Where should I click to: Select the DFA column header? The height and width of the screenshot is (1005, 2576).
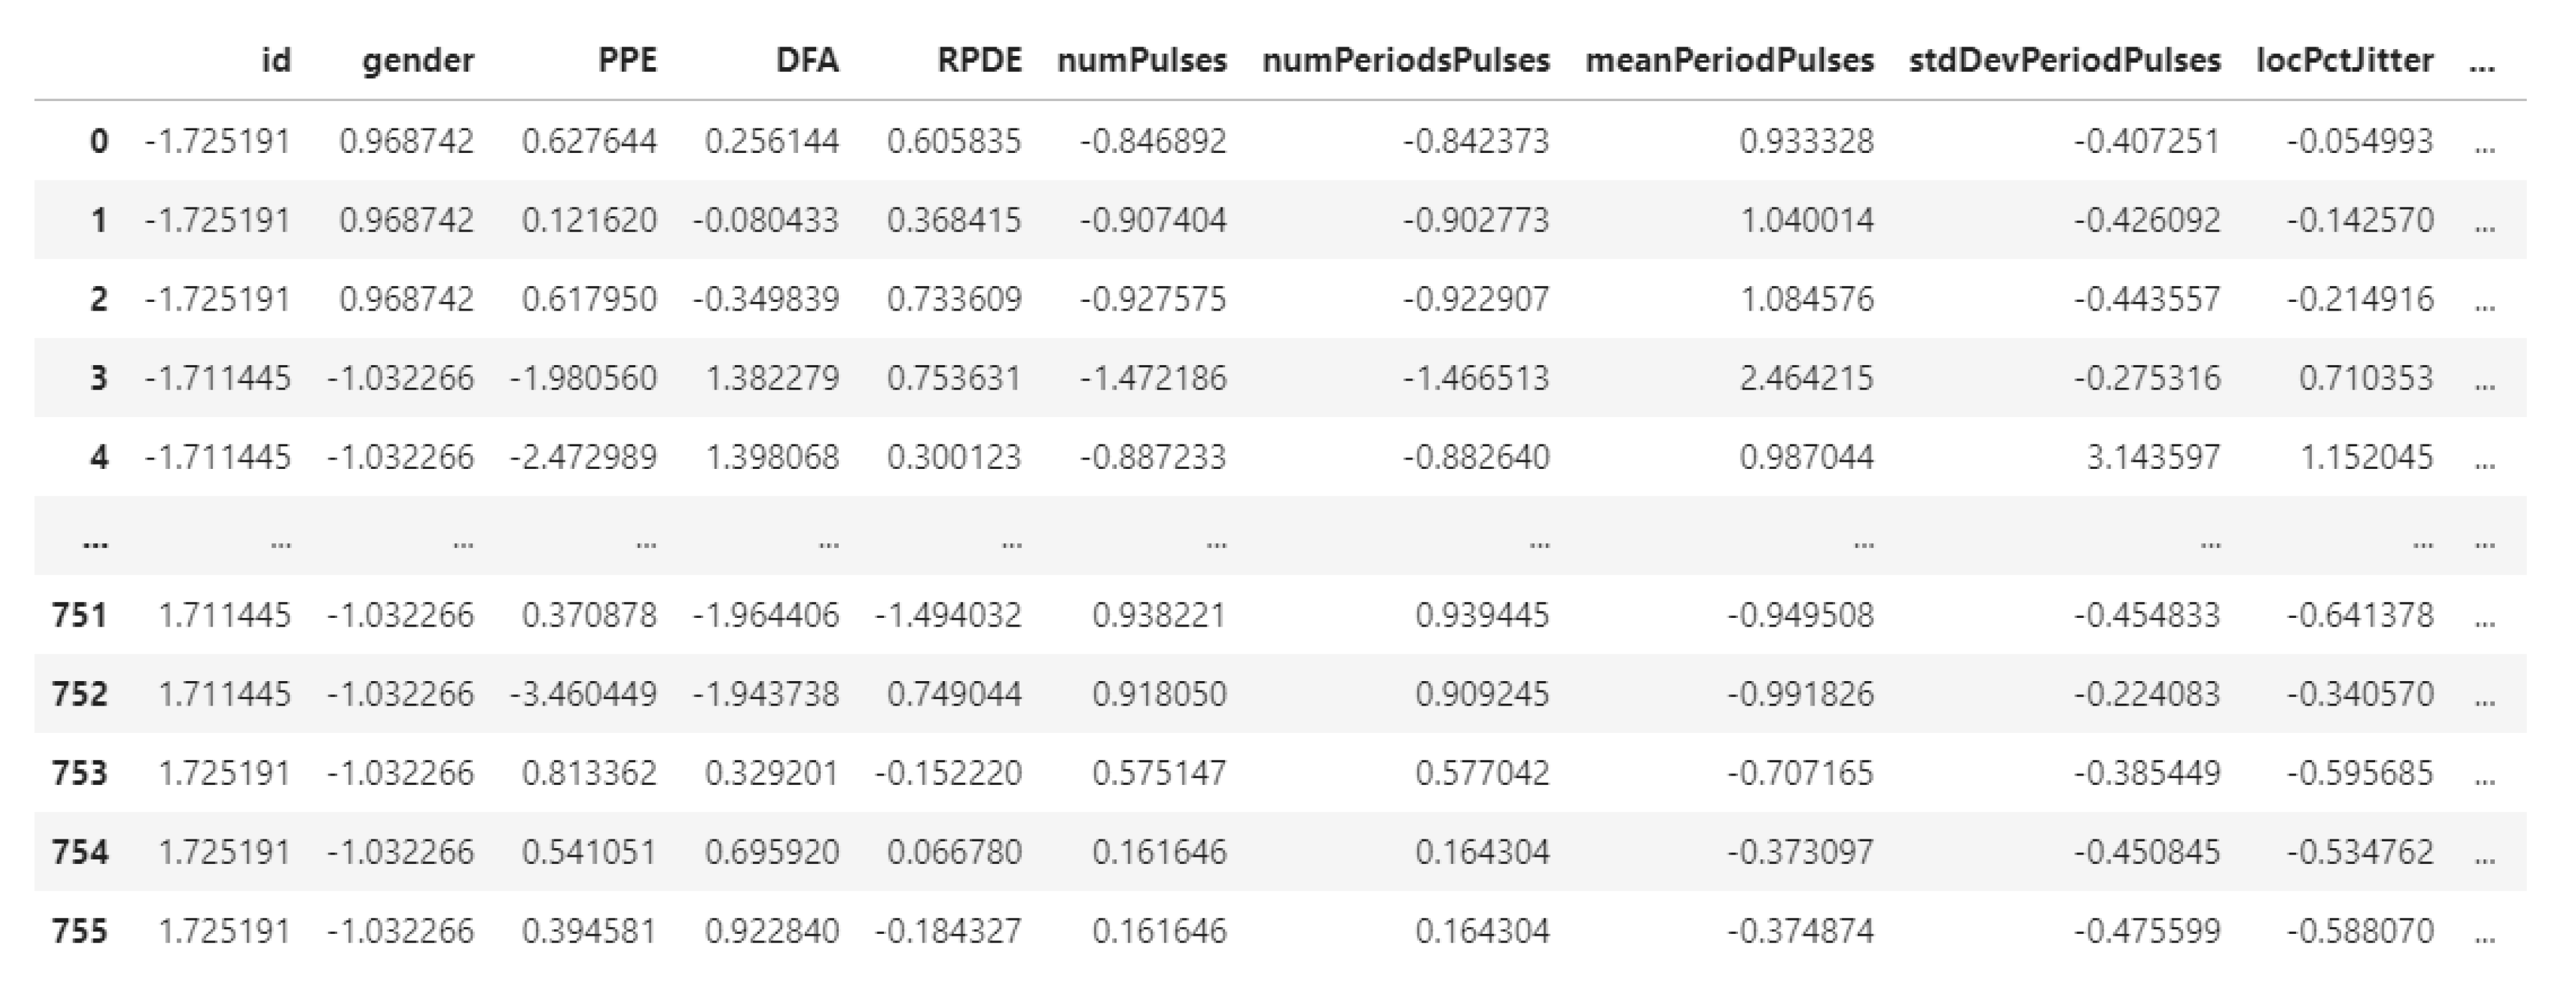(807, 61)
